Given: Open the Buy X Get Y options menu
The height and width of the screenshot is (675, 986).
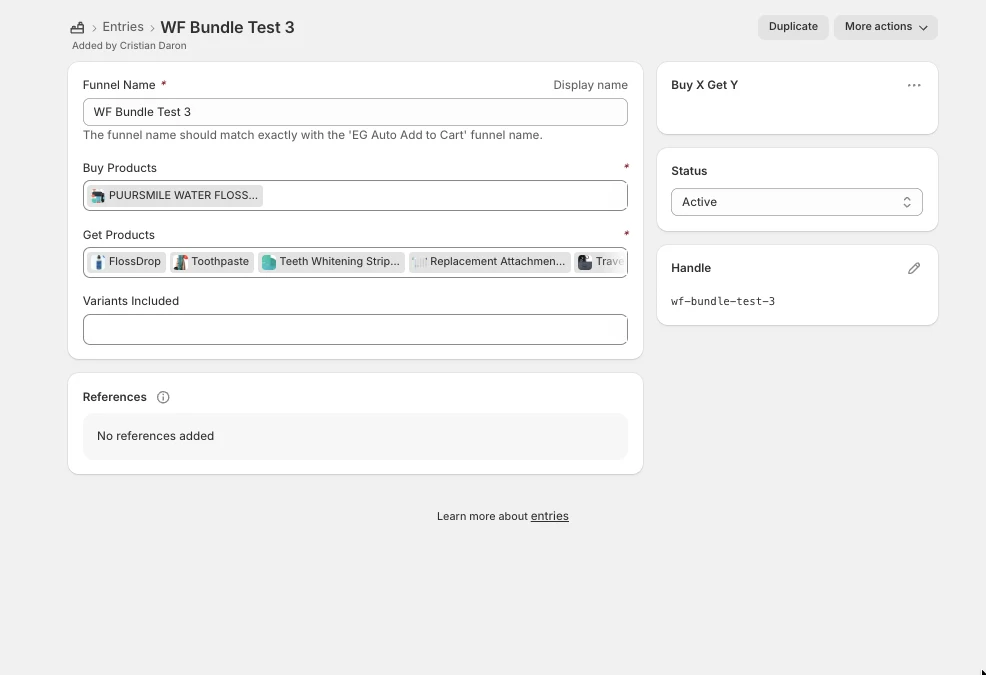Looking at the screenshot, I should [x=914, y=86].
